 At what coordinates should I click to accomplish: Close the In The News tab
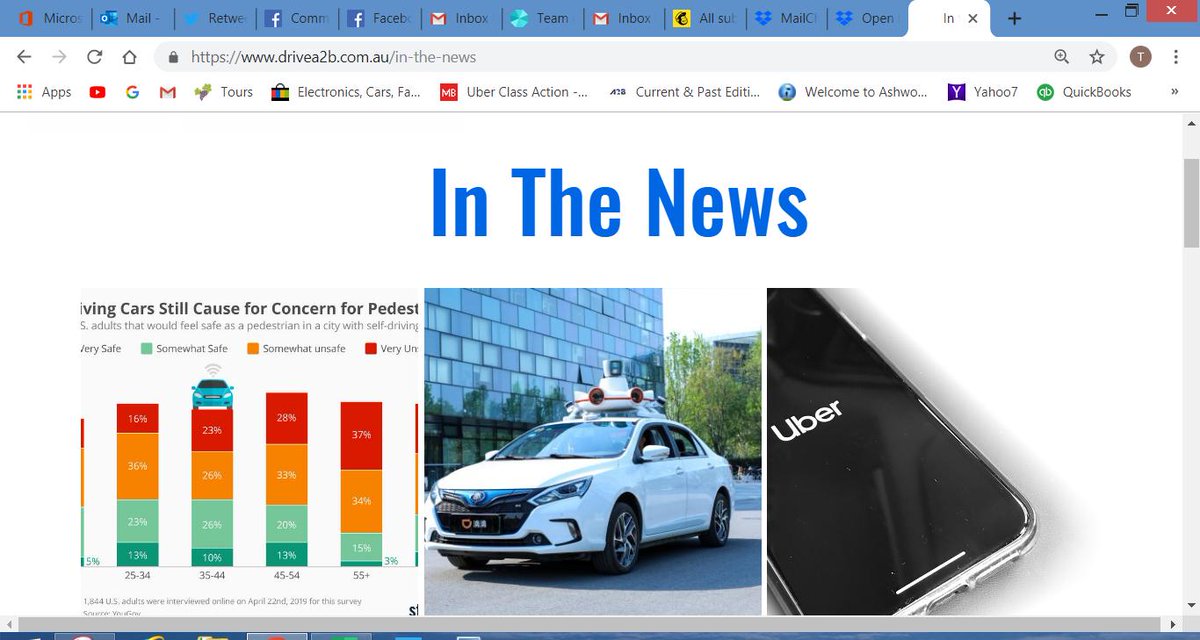point(973,18)
